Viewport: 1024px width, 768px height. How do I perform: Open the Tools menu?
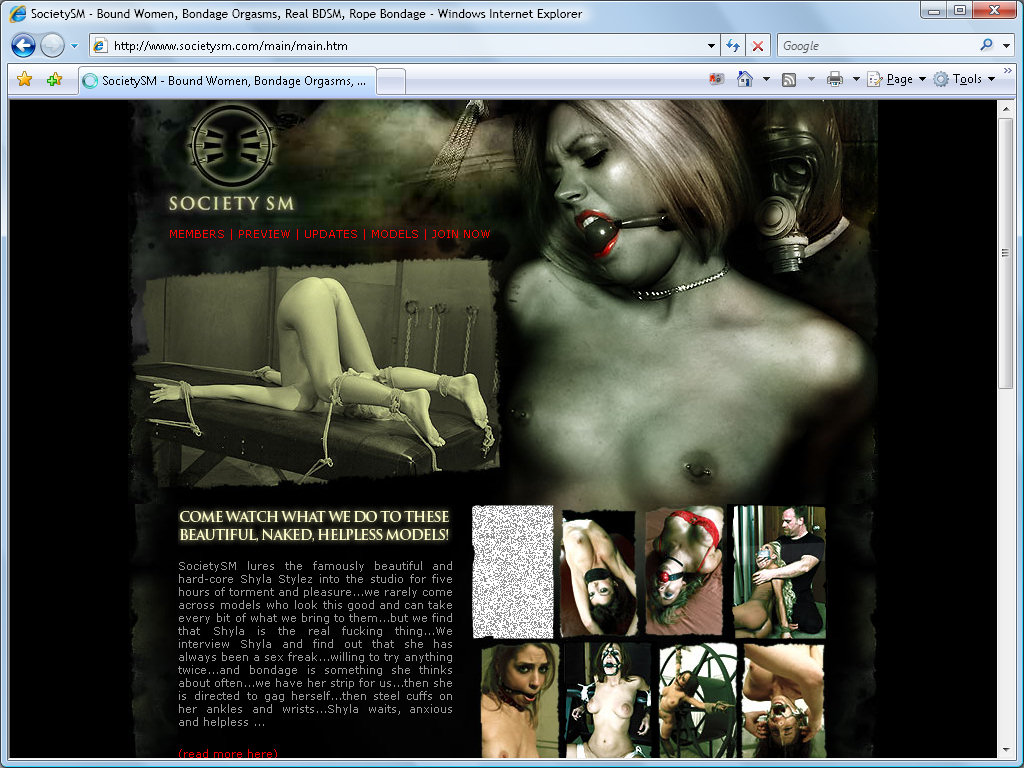tap(964, 79)
